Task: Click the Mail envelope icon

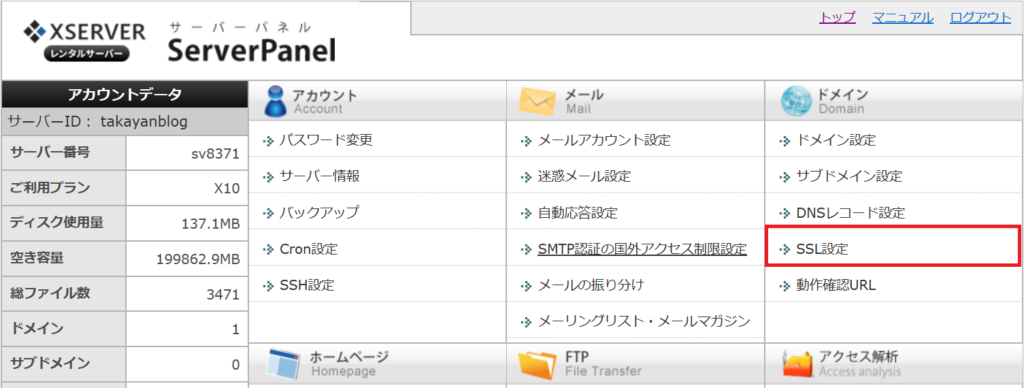Action: click(x=537, y=101)
